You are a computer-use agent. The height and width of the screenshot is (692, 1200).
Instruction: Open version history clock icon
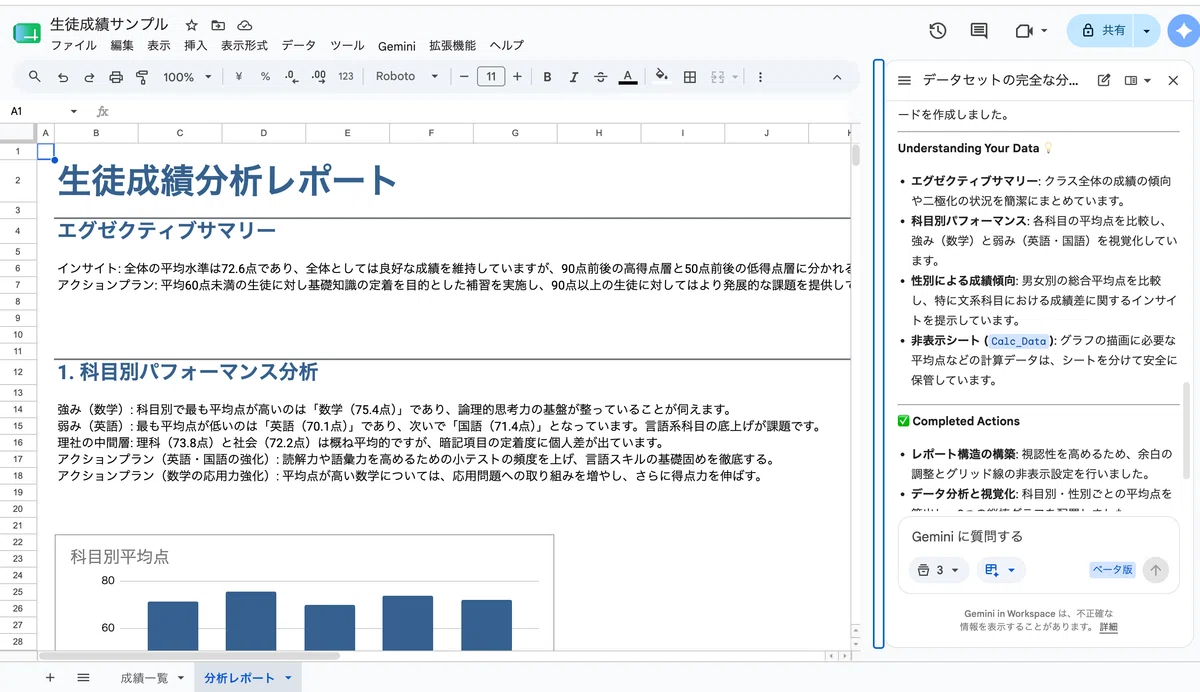pos(937,31)
